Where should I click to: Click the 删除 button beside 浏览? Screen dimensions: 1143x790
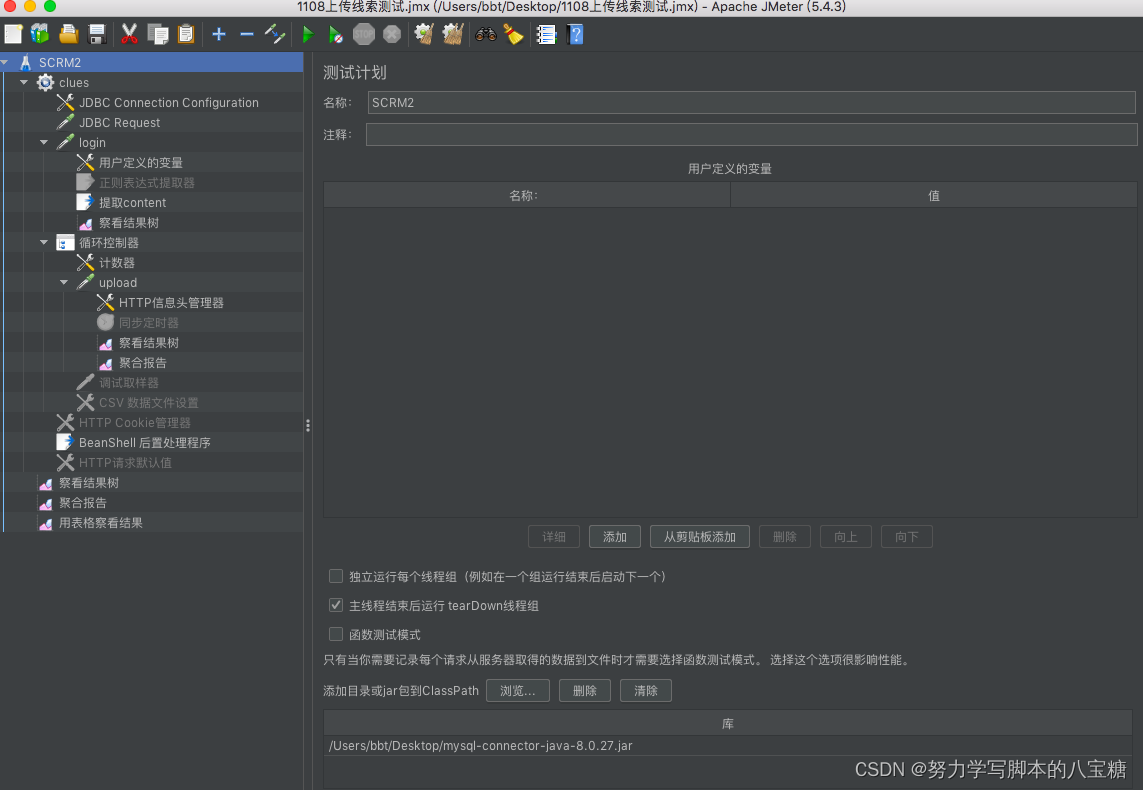pyautogui.click(x=585, y=690)
